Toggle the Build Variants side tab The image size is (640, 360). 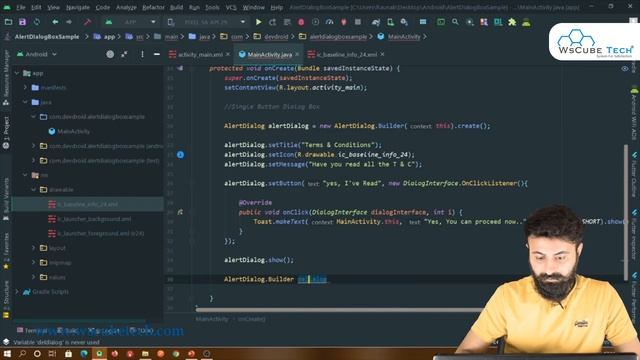pyautogui.click(x=6, y=199)
